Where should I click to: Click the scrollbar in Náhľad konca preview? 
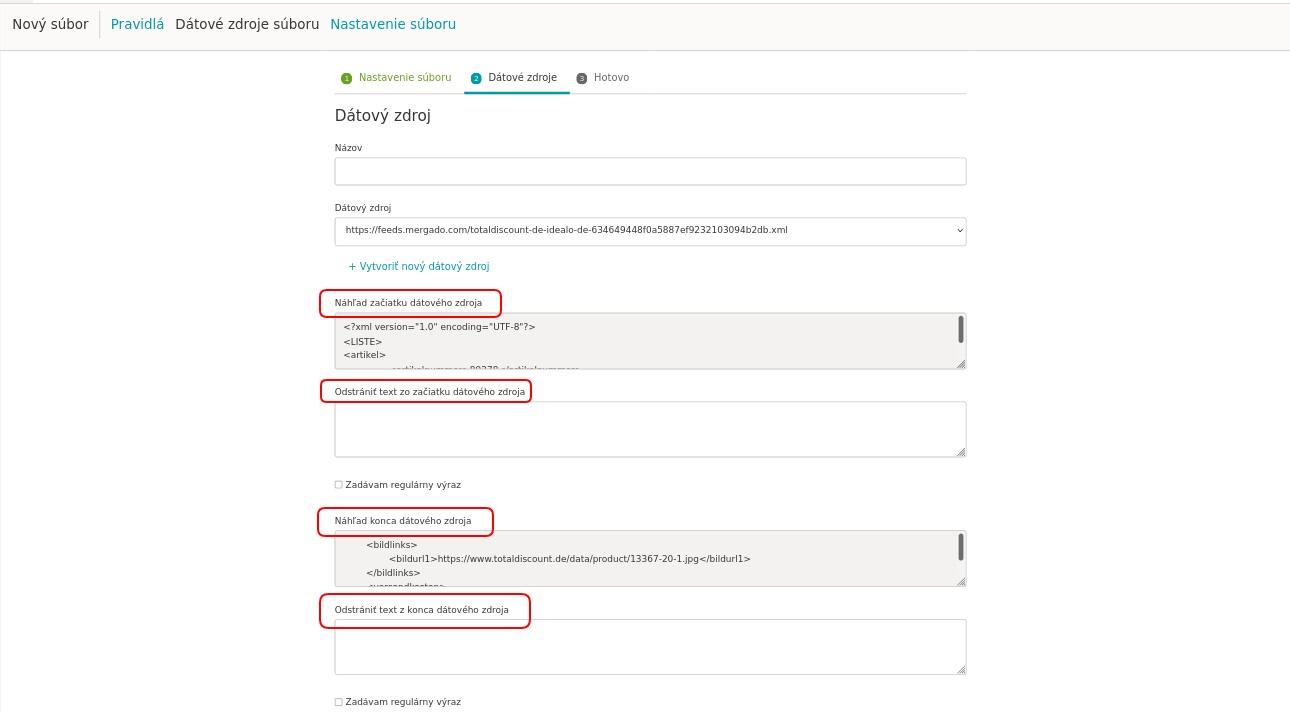tap(960, 547)
